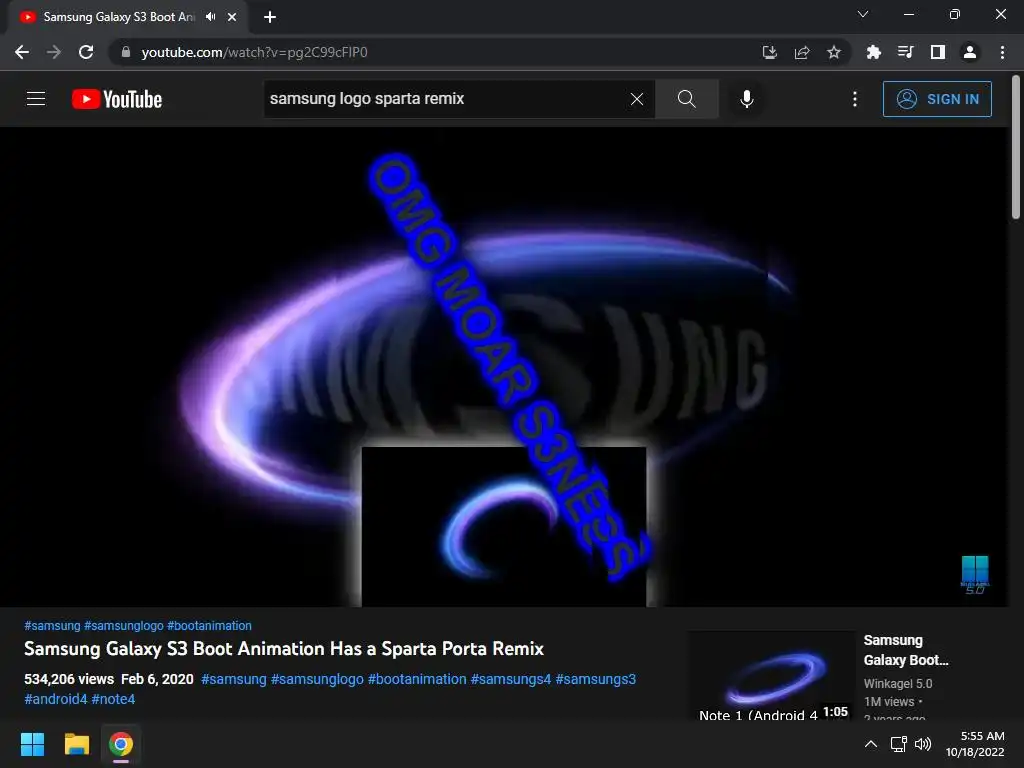The image size is (1024, 768).
Task: Open #android4 hashtag link
Action: pos(56,699)
